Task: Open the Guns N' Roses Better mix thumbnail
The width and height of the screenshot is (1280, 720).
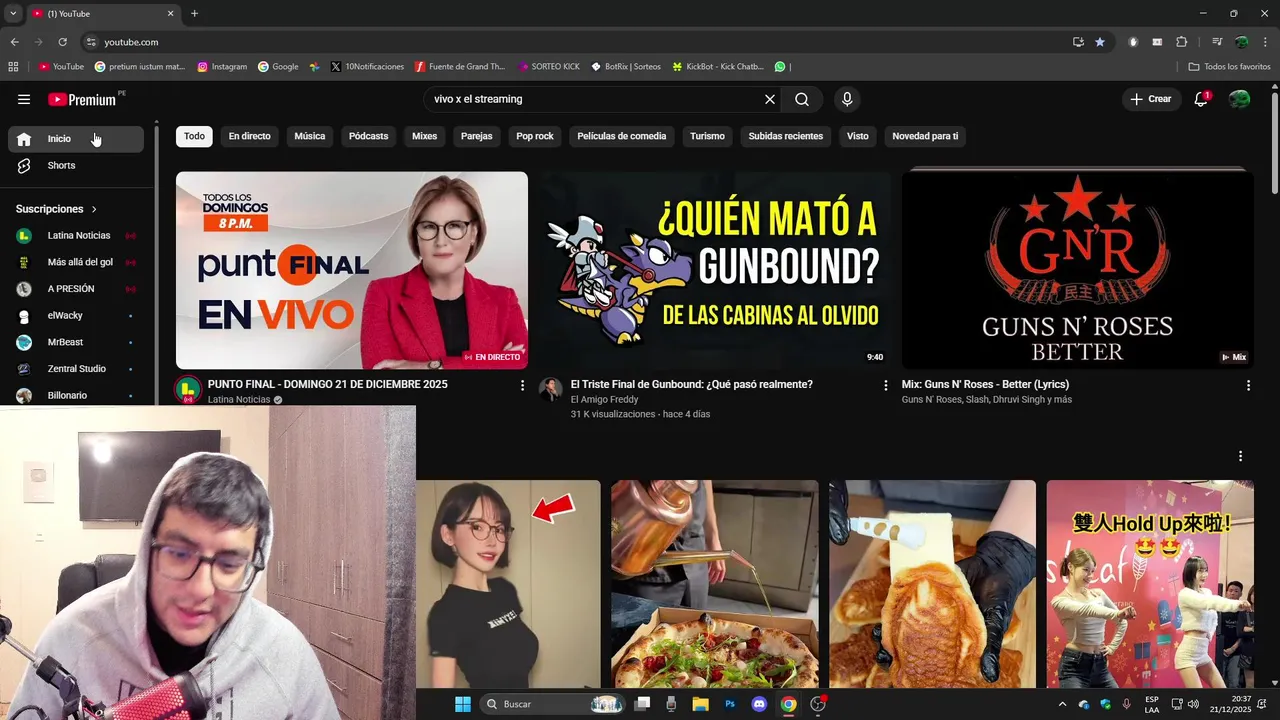Action: [x=1078, y=270]
